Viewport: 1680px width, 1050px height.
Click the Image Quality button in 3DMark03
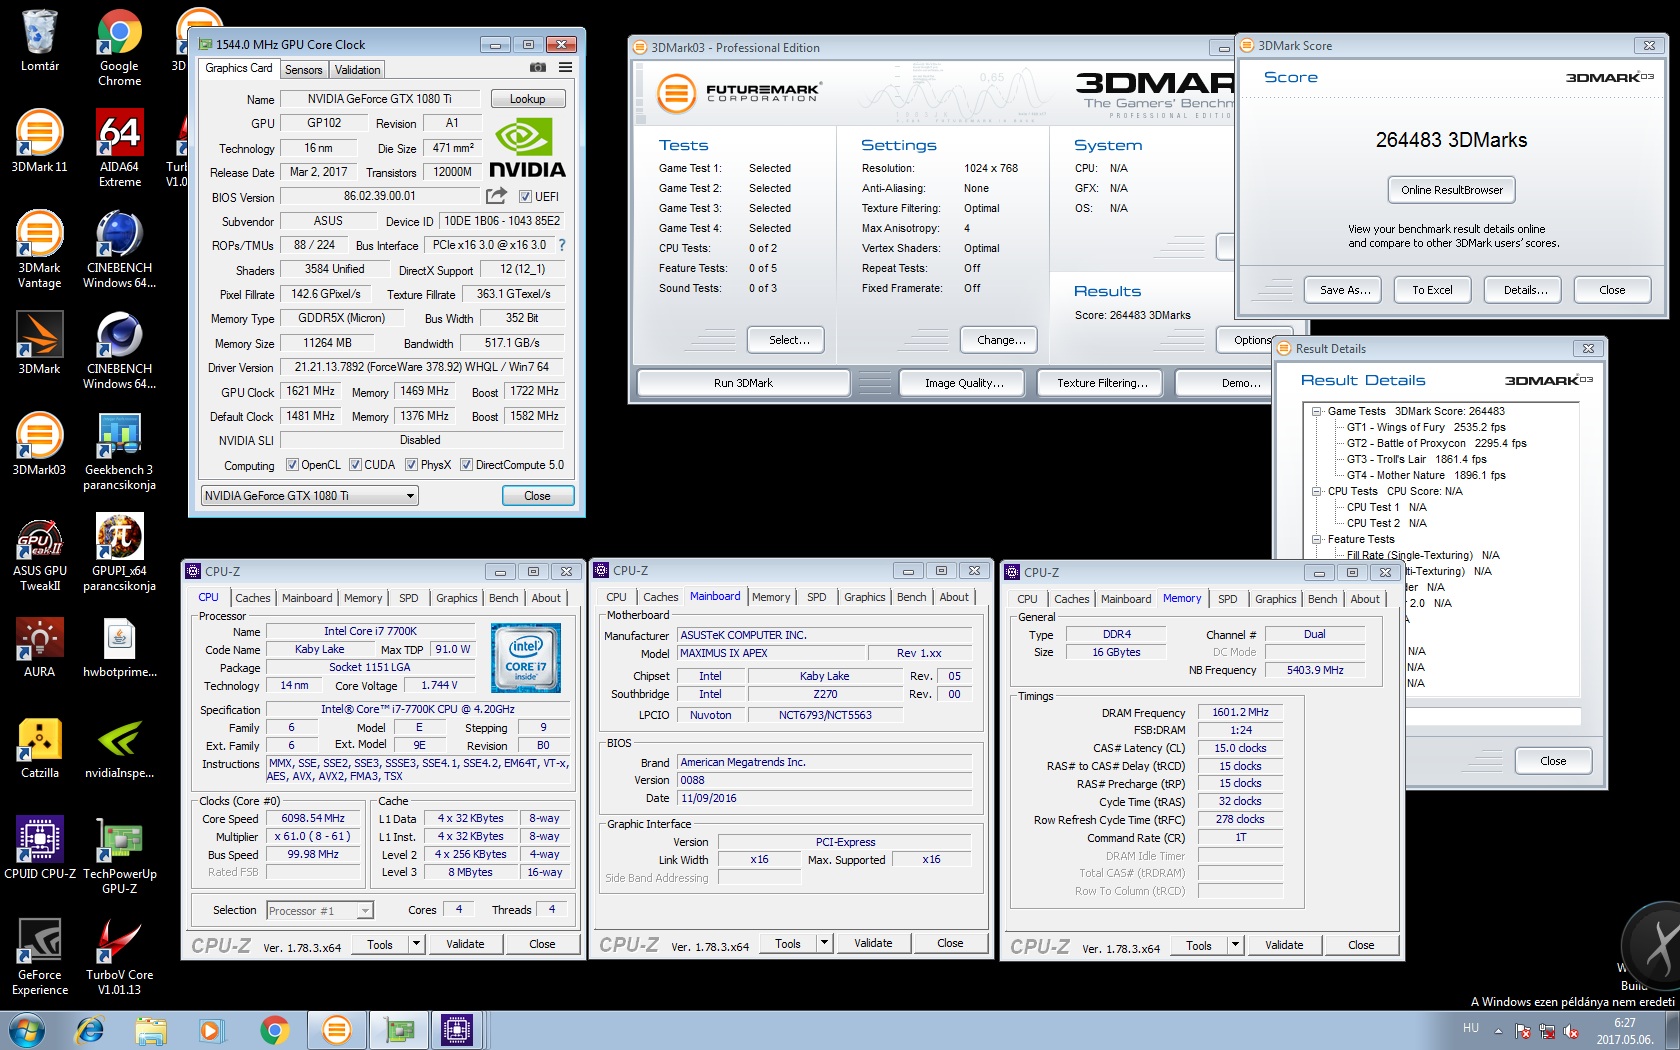964,383
